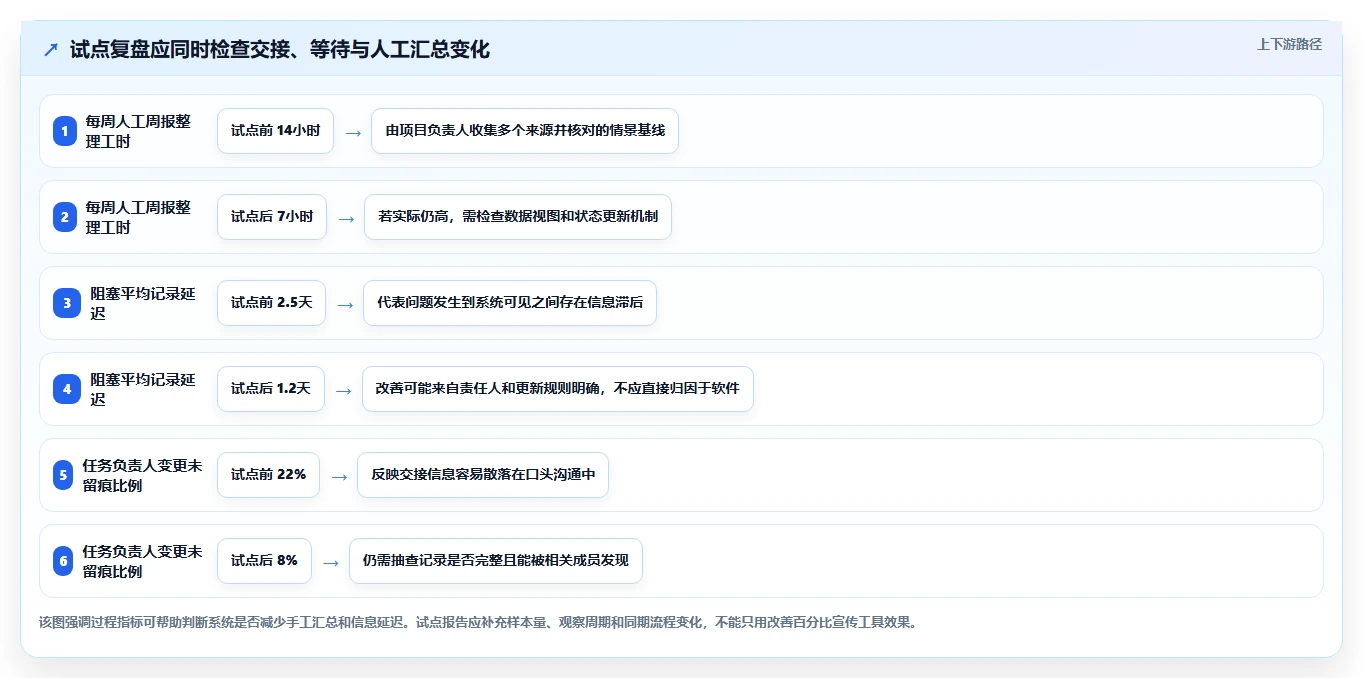Click 每周人工周报整理工时 label in row 2
1363x678 pixels.
click(x=138, y=217)
